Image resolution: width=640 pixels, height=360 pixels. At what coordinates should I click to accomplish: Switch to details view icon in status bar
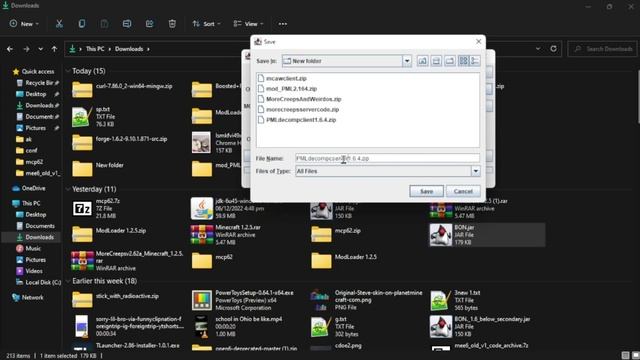625,356
